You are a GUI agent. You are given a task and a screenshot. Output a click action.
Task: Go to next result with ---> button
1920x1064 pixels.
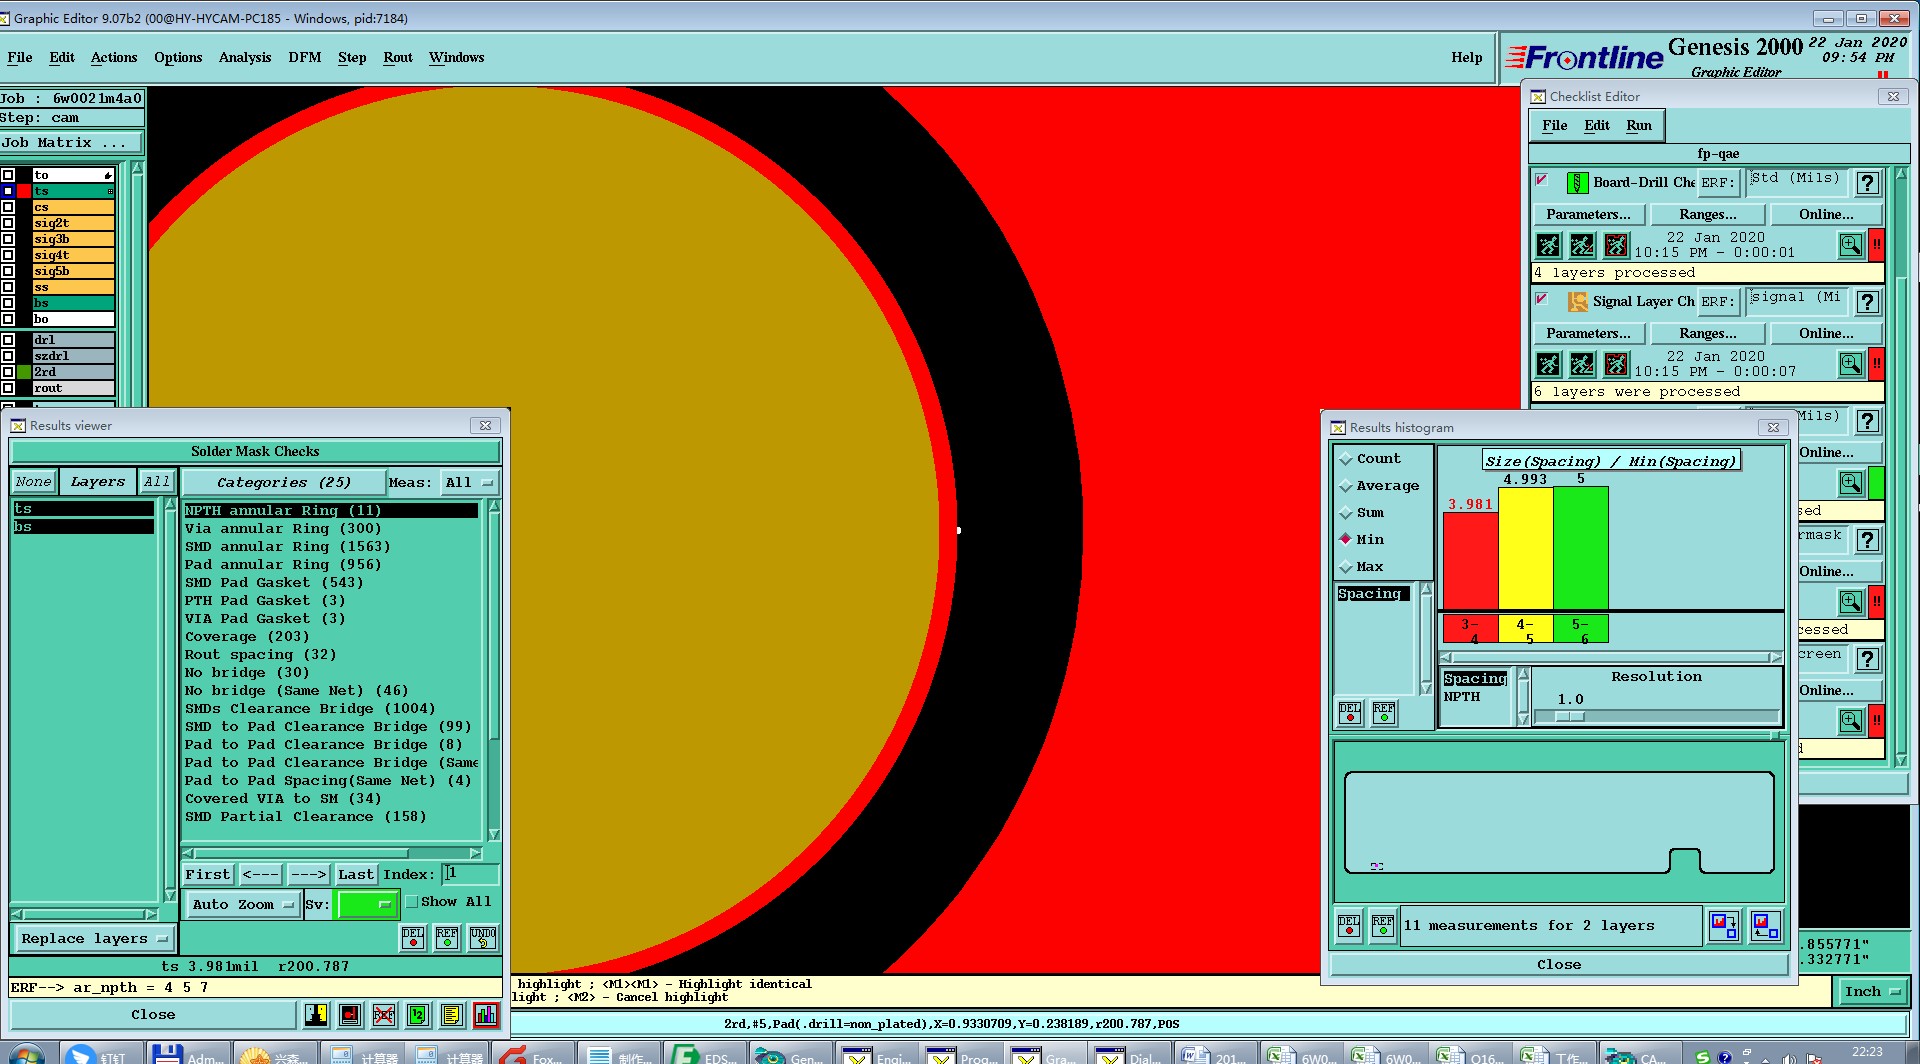point(309,875)
